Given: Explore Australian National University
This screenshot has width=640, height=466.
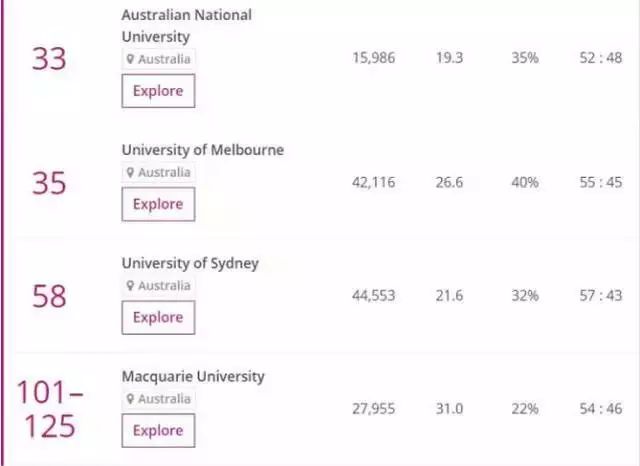Looking at the screenshot, I should pos(158,91).
